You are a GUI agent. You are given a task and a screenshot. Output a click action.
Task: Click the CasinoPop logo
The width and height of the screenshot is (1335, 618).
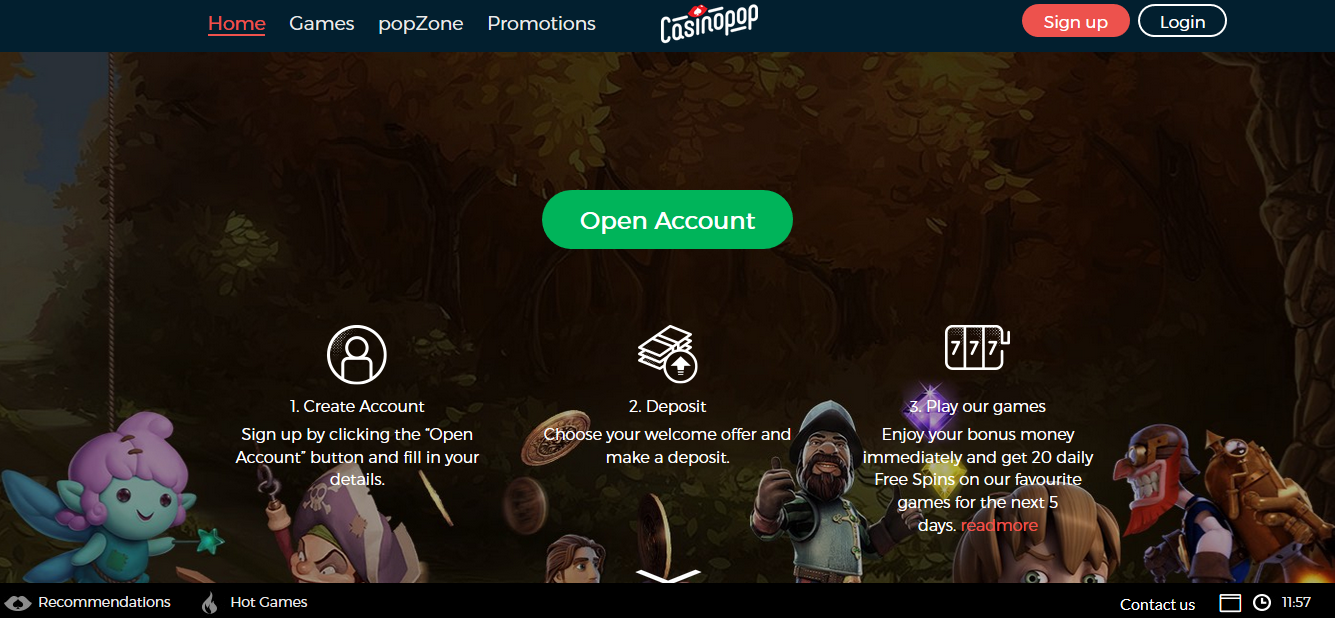pyautogui.click(x=708, y=22)
